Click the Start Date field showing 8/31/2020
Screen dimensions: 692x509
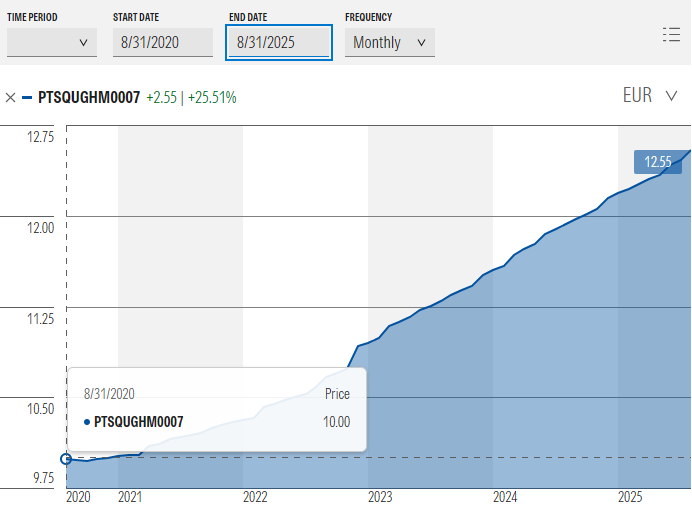[x=163, y=42]
